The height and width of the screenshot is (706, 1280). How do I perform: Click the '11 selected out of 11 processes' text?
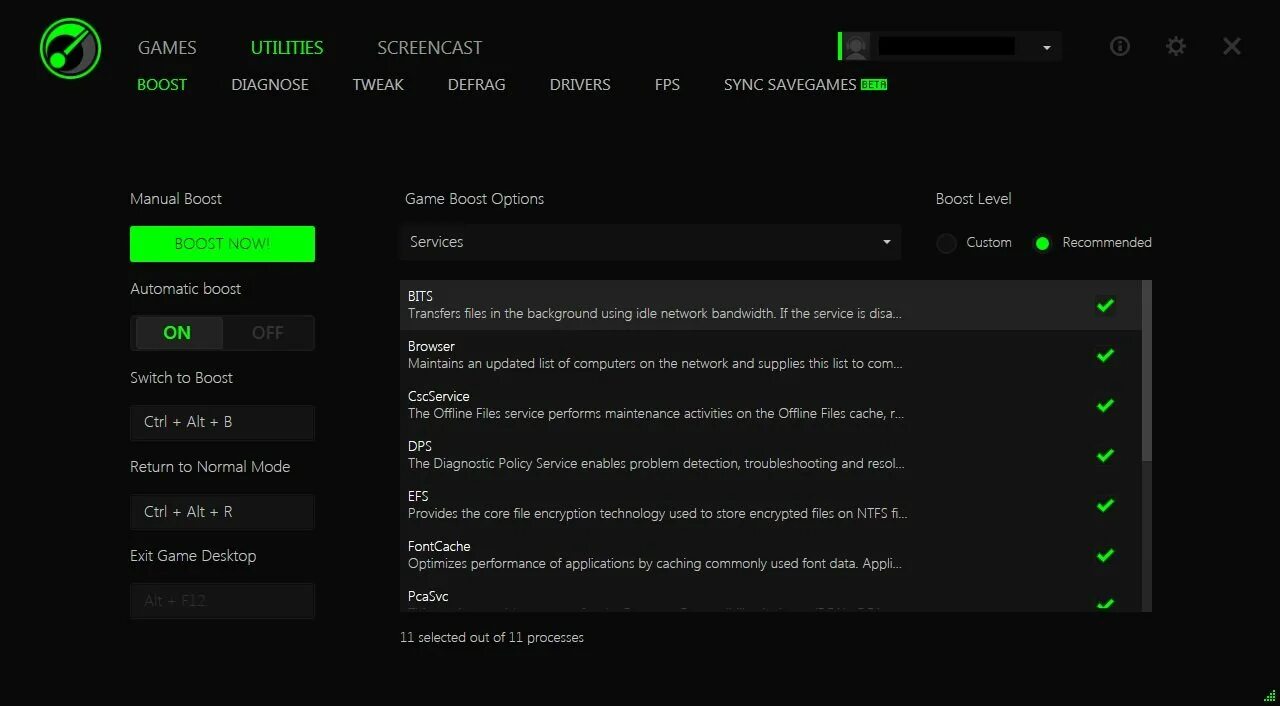point(492,637)
